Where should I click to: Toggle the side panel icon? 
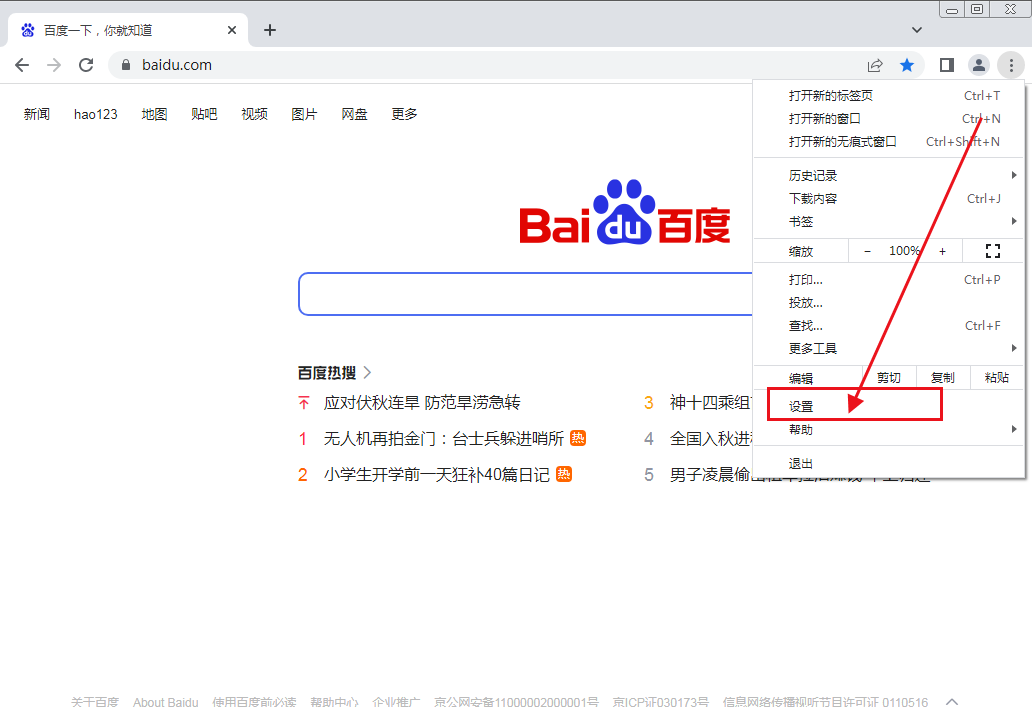(x=946, y=65)
